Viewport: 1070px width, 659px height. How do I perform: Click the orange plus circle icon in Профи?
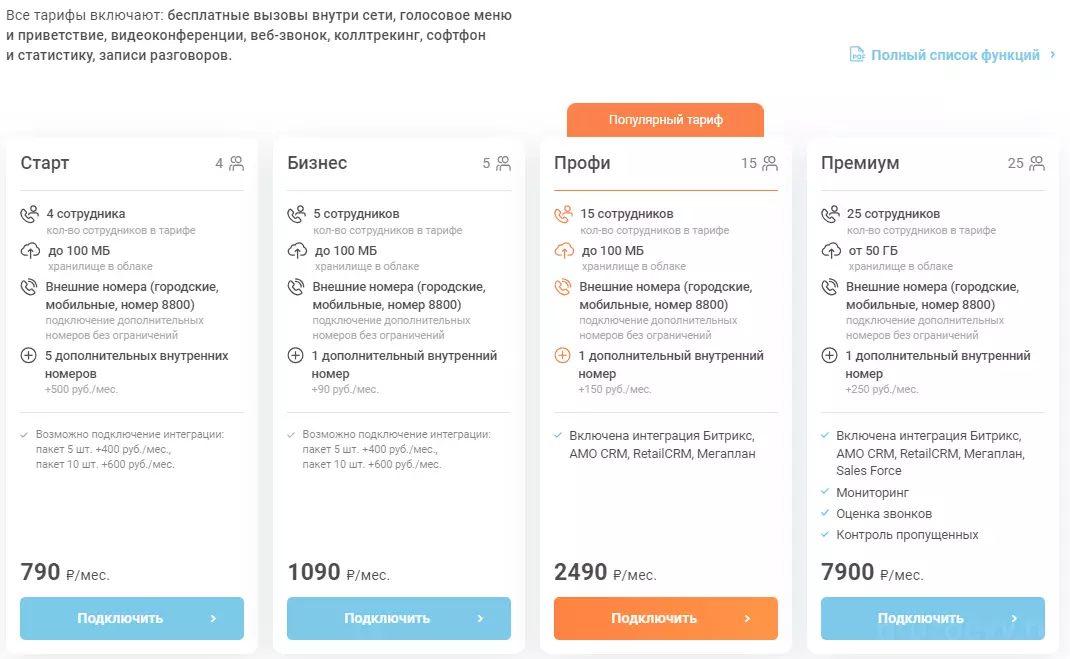(x=562, y=355)
